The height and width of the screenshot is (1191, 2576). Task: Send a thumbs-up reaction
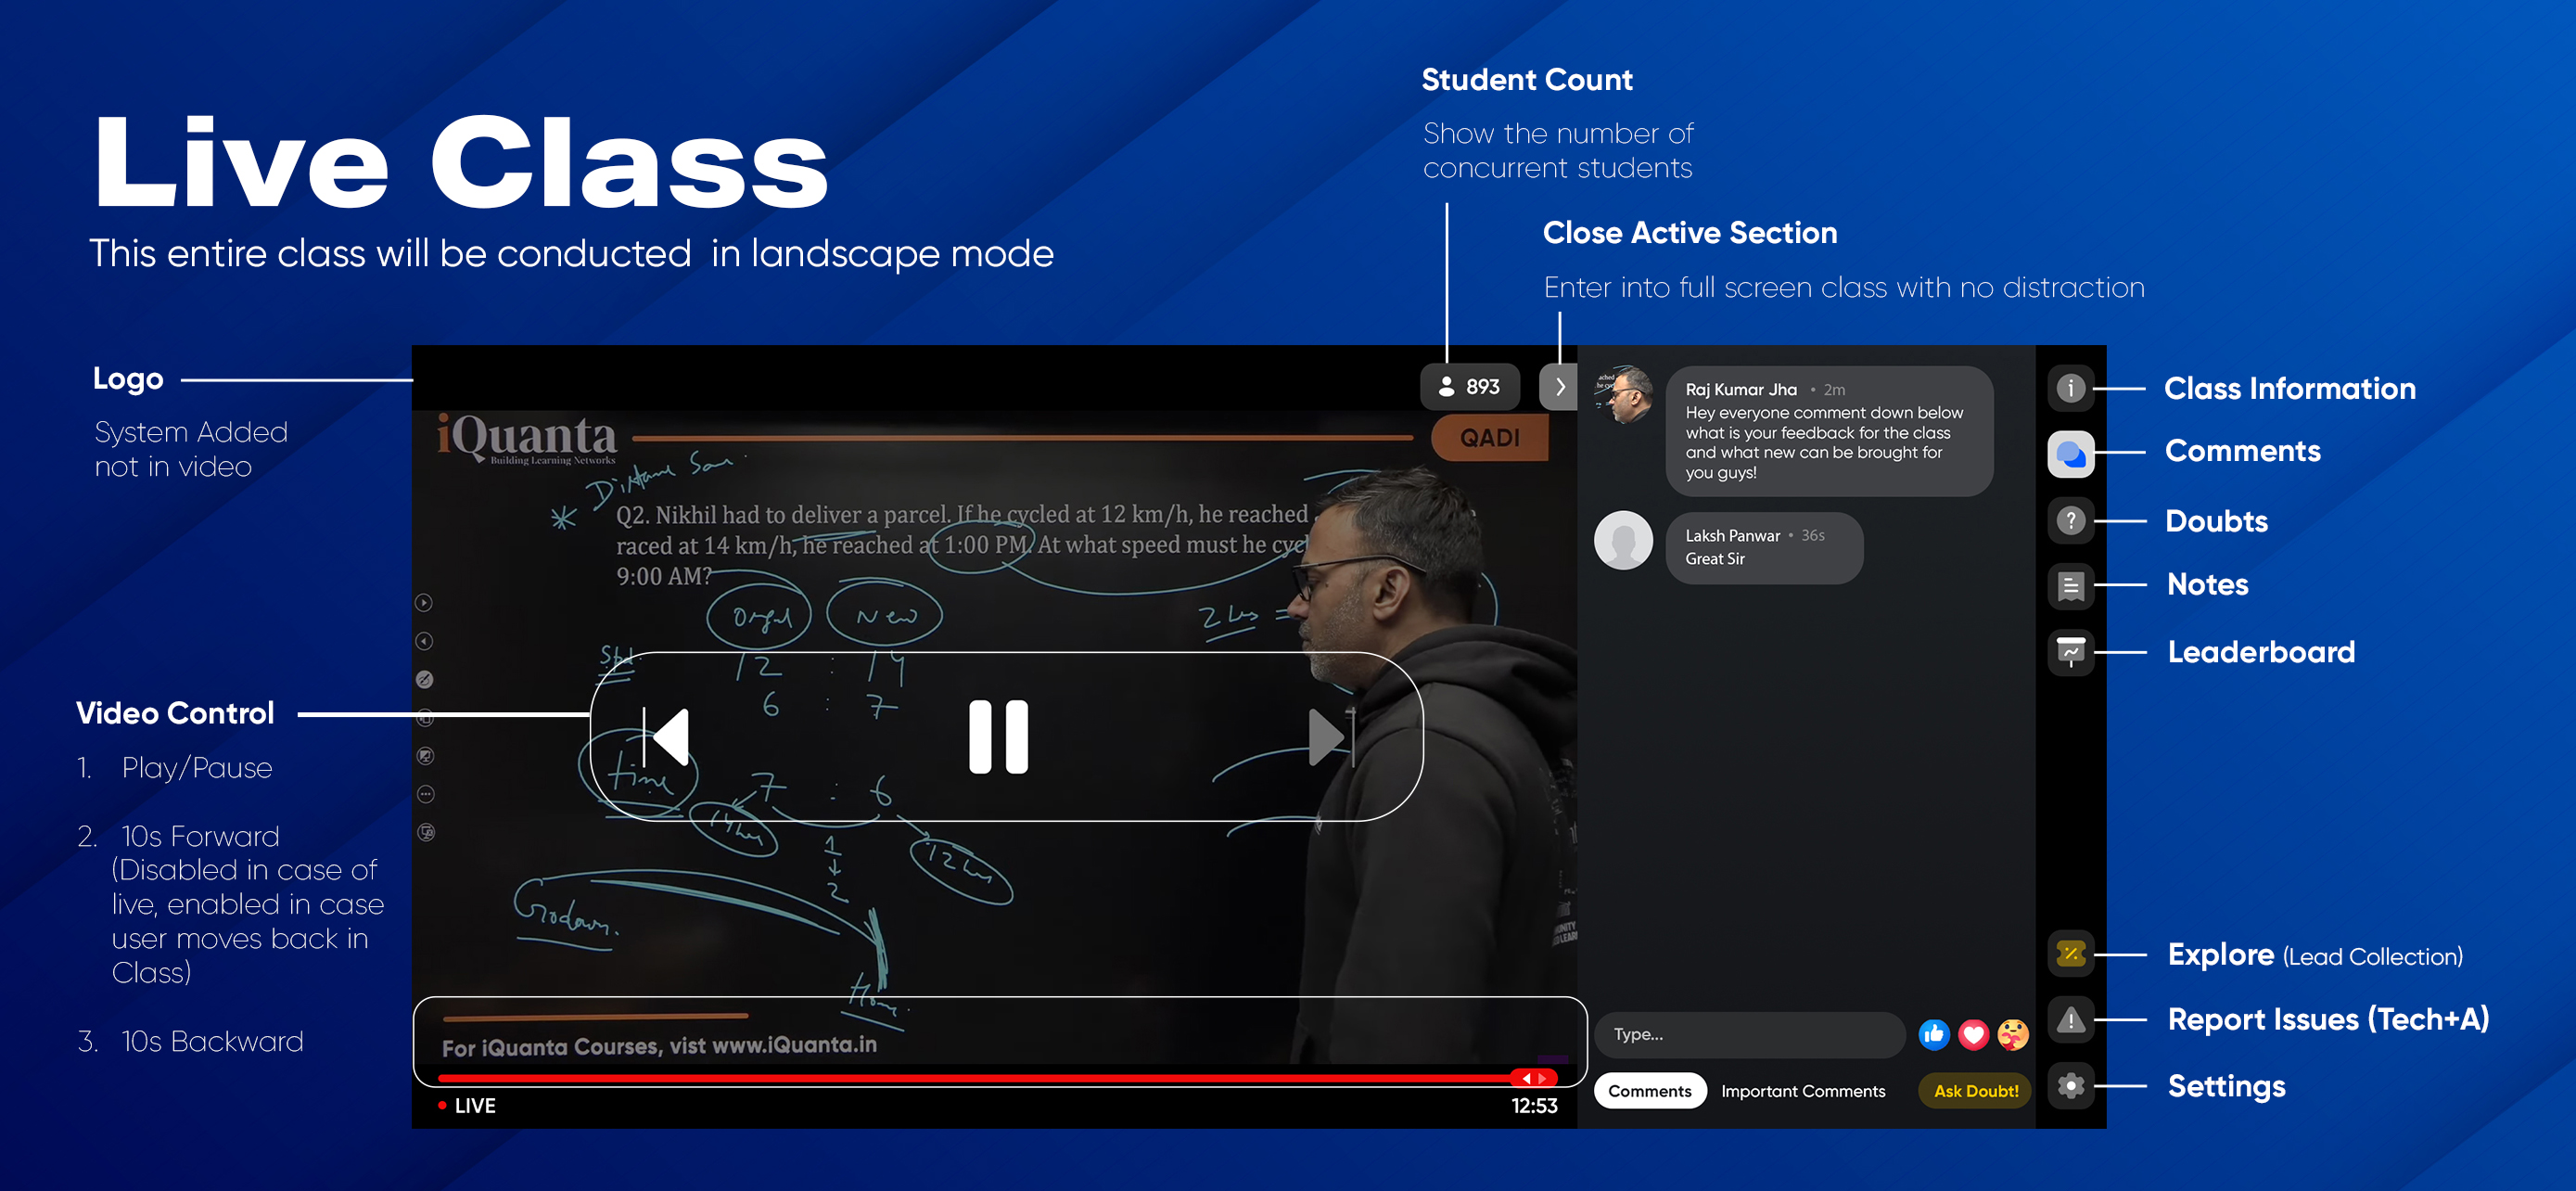(x=1934, y=1034)
